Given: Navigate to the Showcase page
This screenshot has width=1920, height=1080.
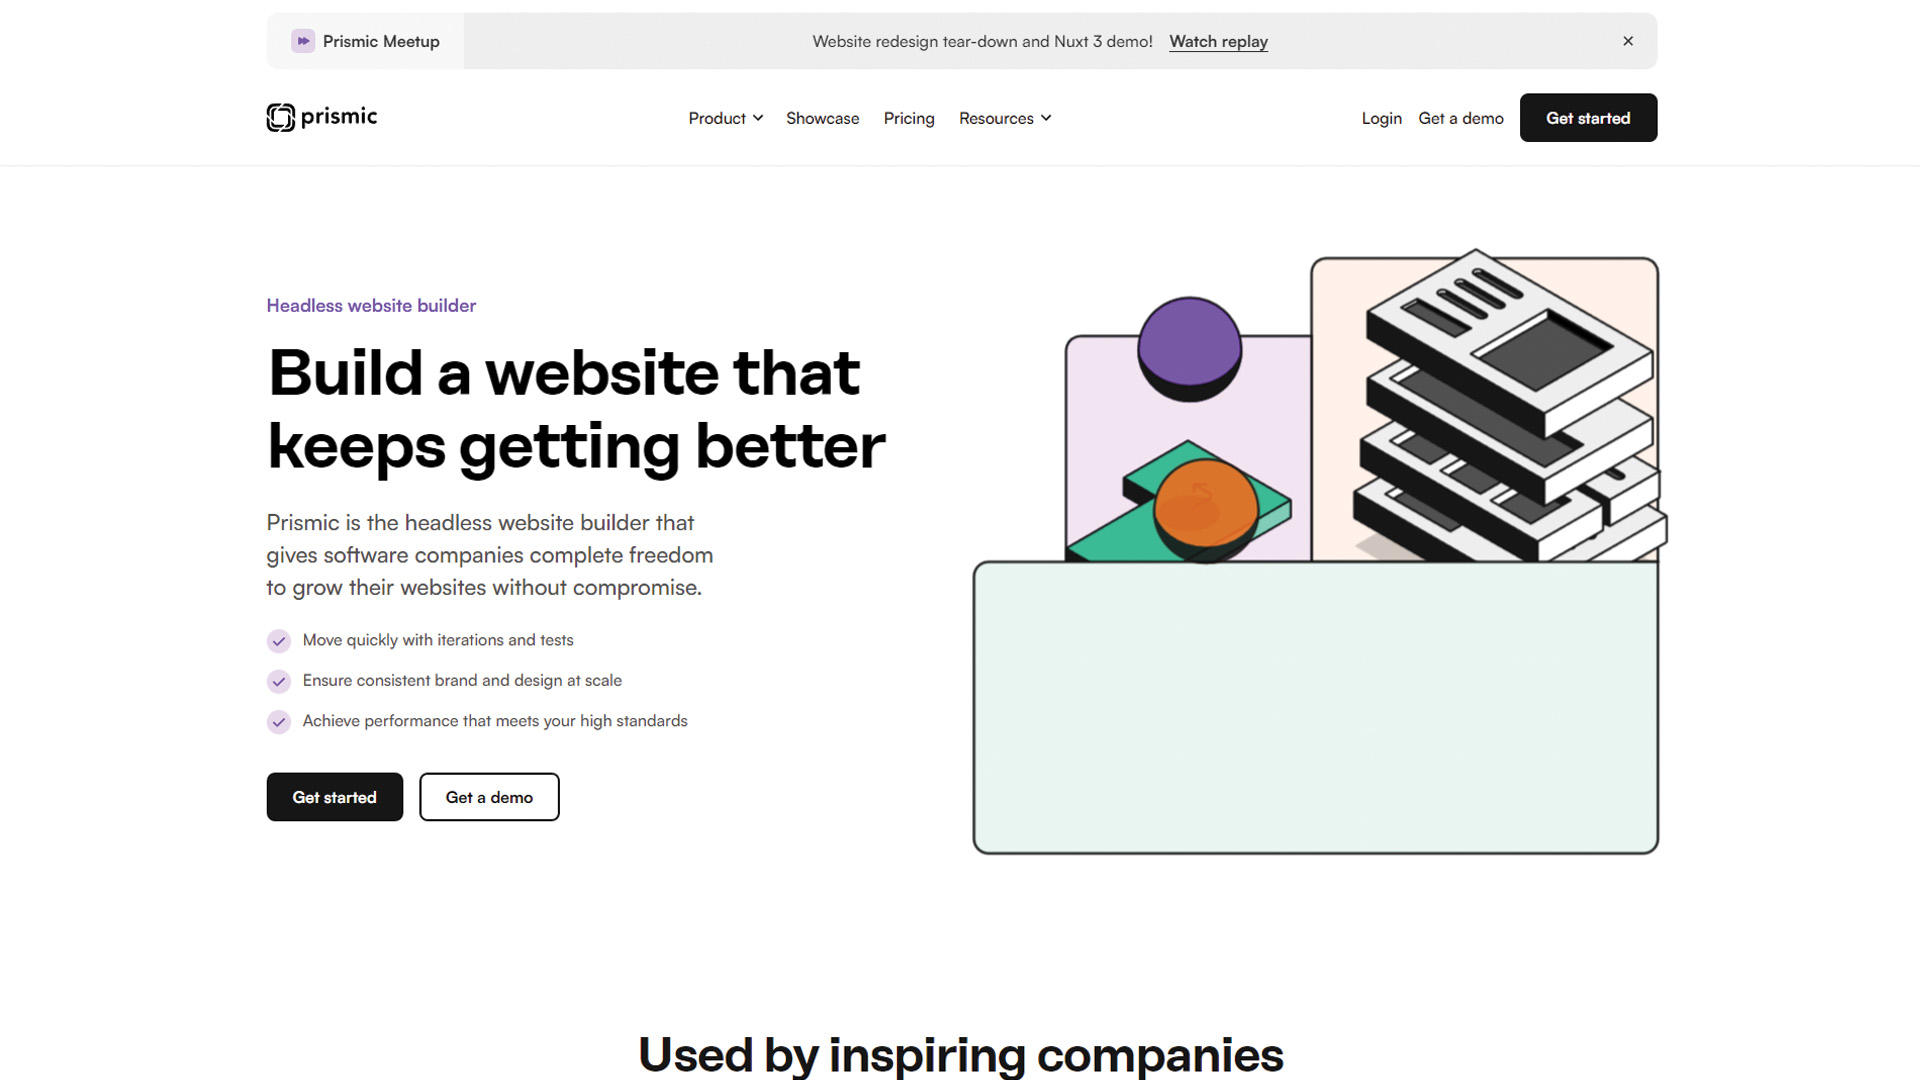Looking at the screenshot, I should coord(822,118).
